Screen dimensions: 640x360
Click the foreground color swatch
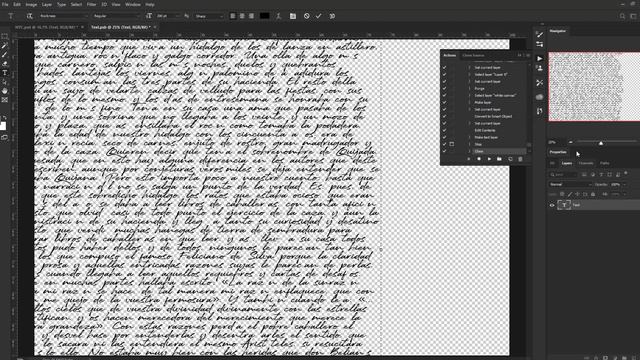click(3, 126)
